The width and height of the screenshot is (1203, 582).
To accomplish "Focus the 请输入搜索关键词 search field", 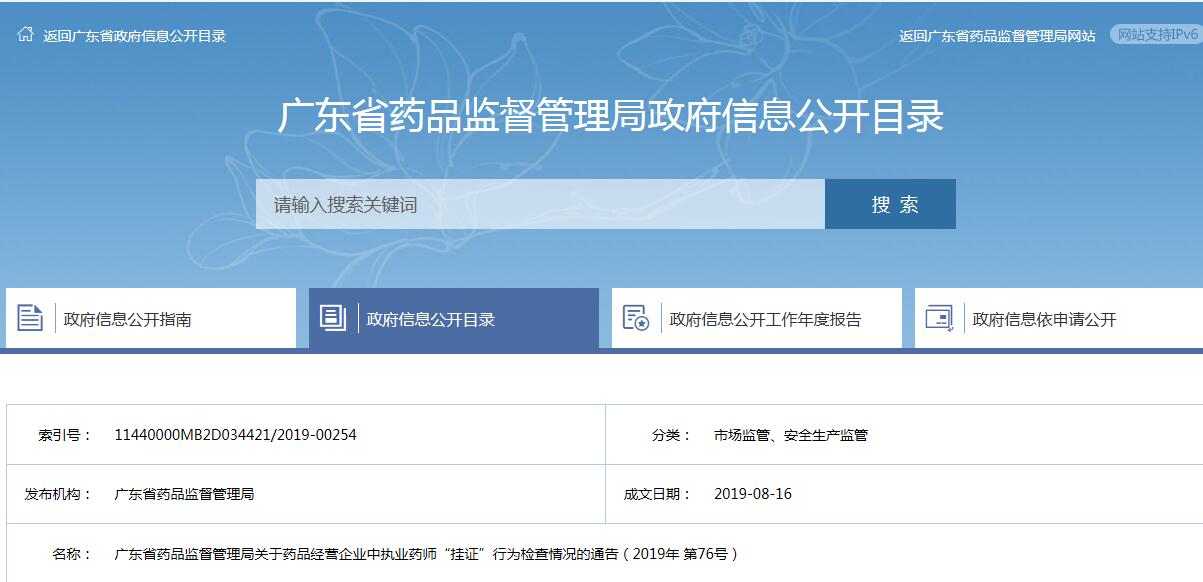I will point(540,205).
